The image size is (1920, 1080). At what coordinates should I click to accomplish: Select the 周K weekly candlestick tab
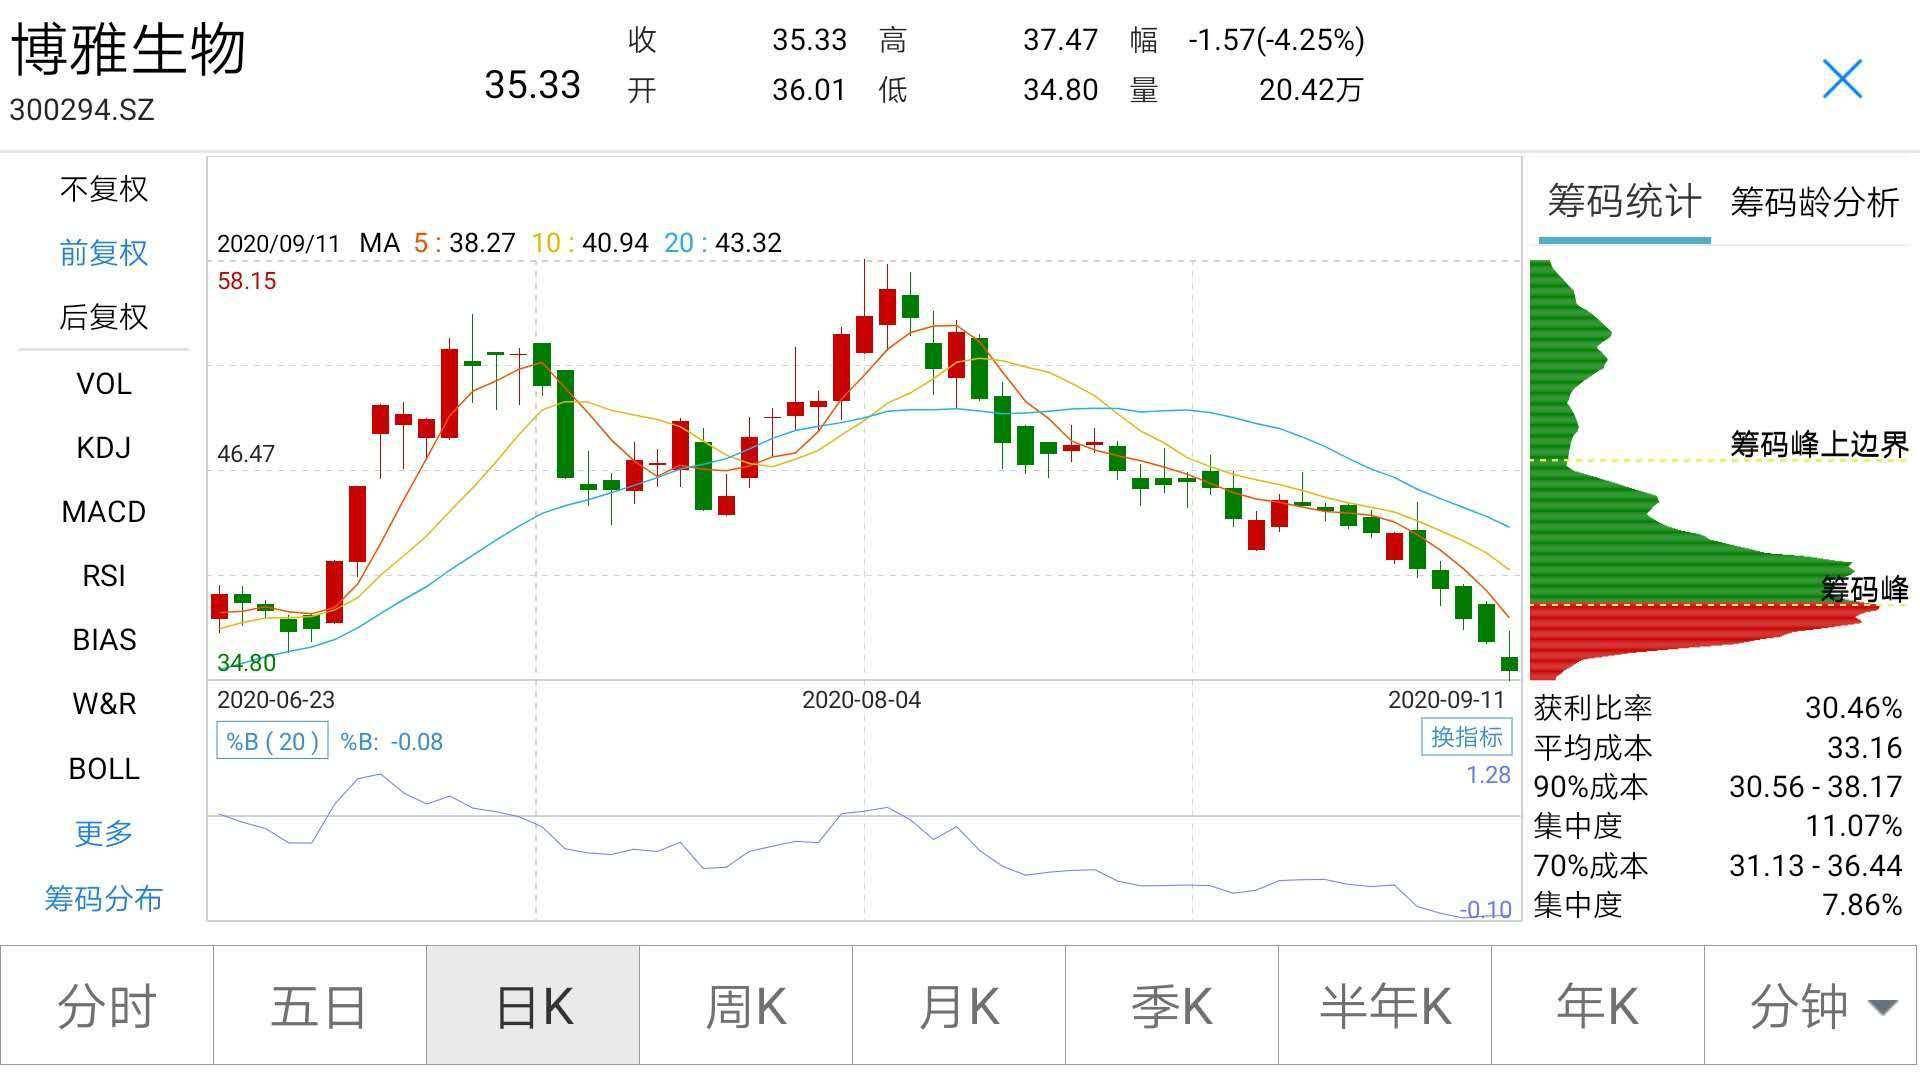click(x=746, y=1005)
